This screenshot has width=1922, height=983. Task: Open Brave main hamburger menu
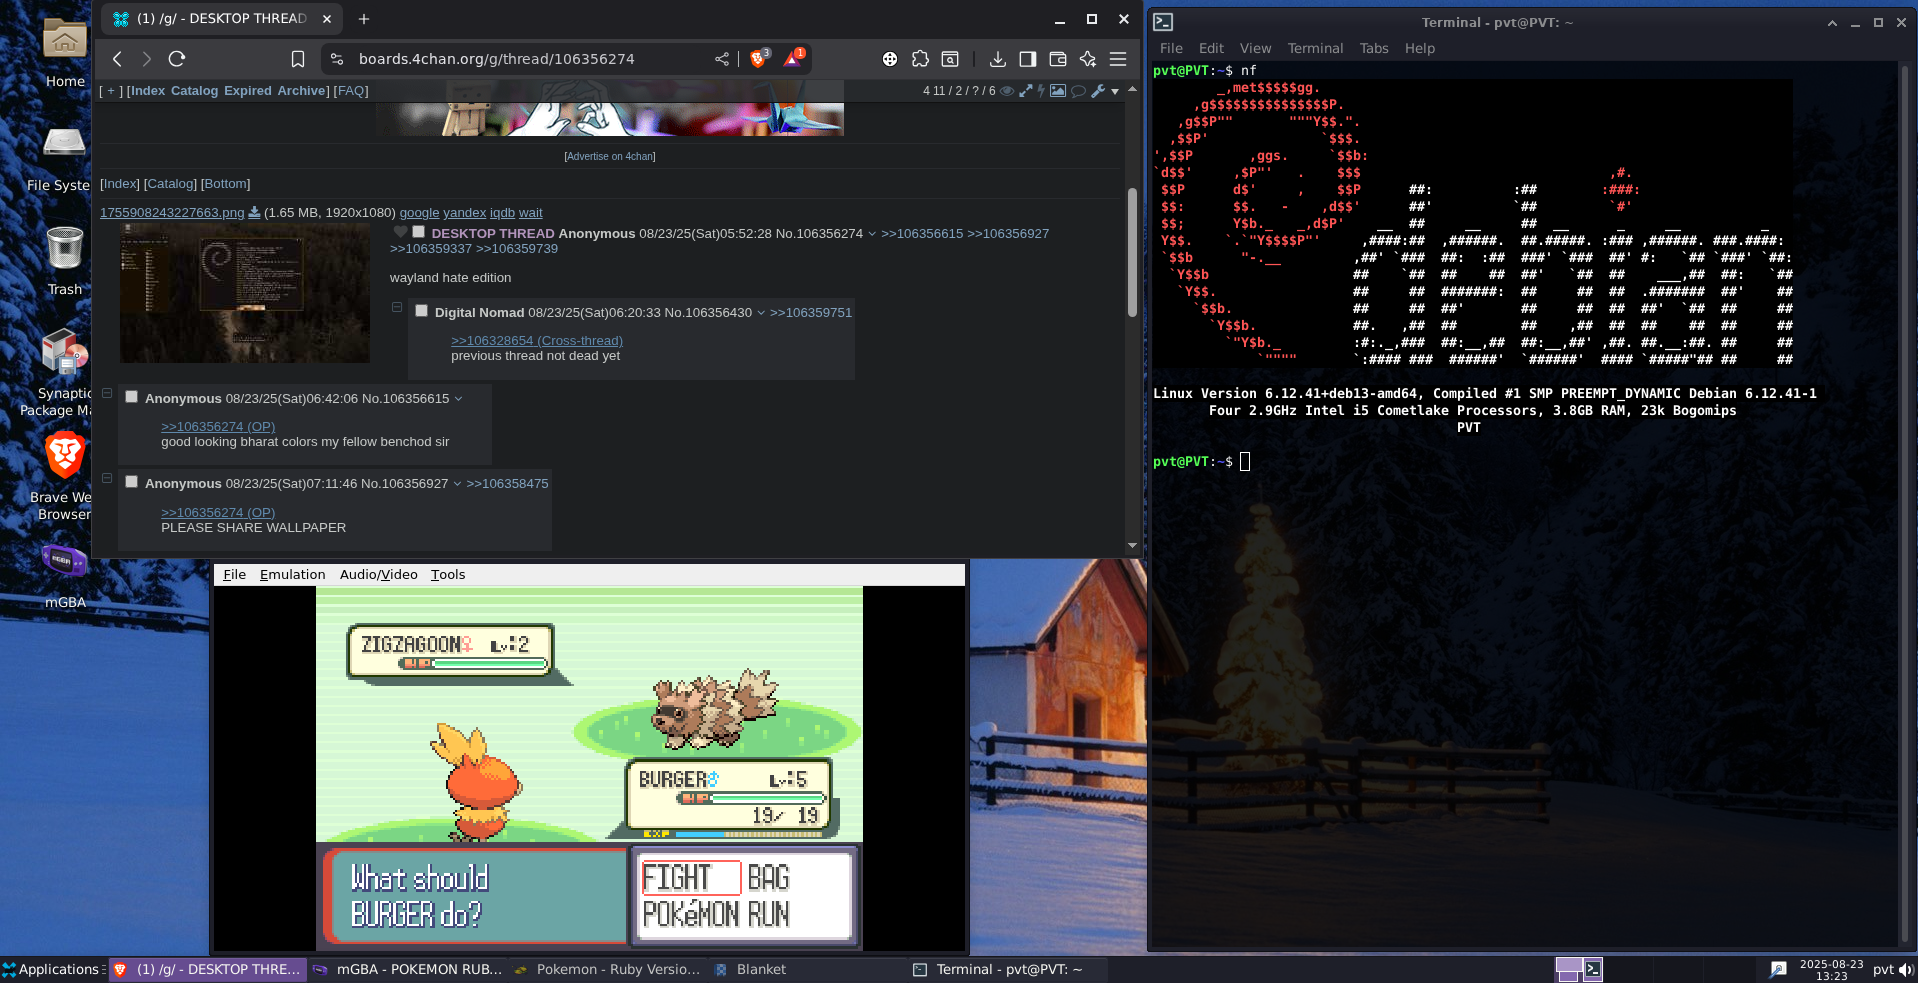pyautogui.click(x=1118, y=59)
